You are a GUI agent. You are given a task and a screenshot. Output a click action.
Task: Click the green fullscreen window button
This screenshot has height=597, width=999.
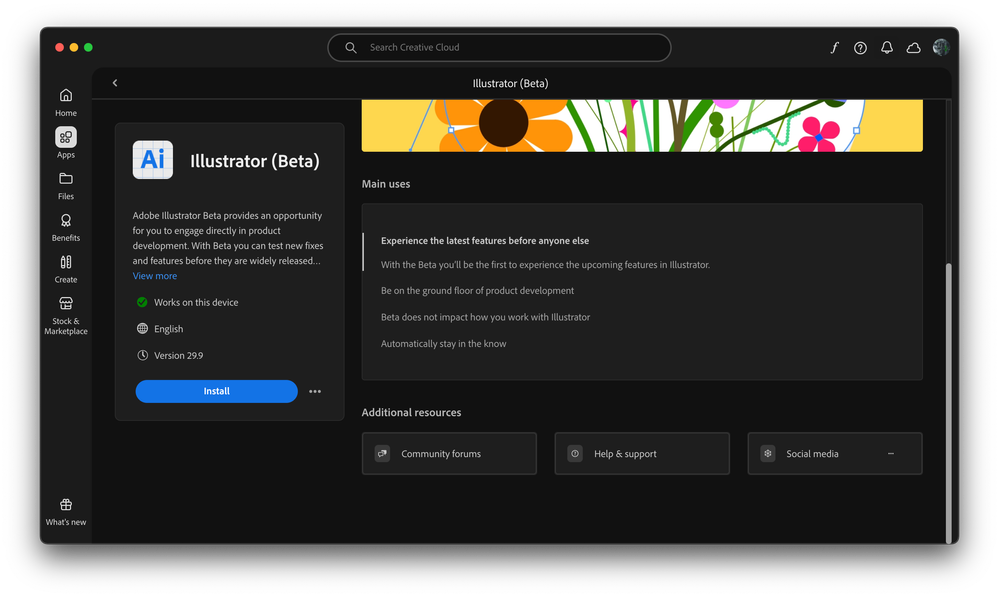[x=89, y=47]
